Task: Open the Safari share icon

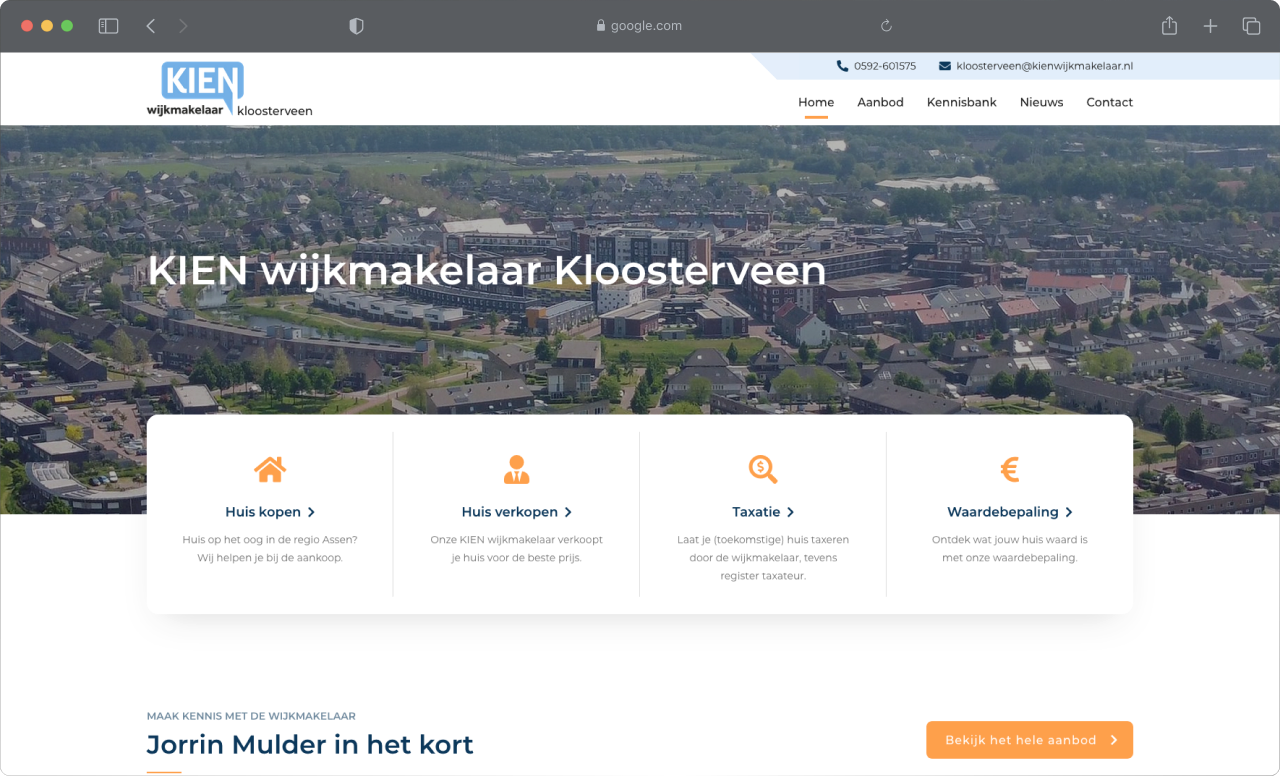Action: coord(1169,26)
